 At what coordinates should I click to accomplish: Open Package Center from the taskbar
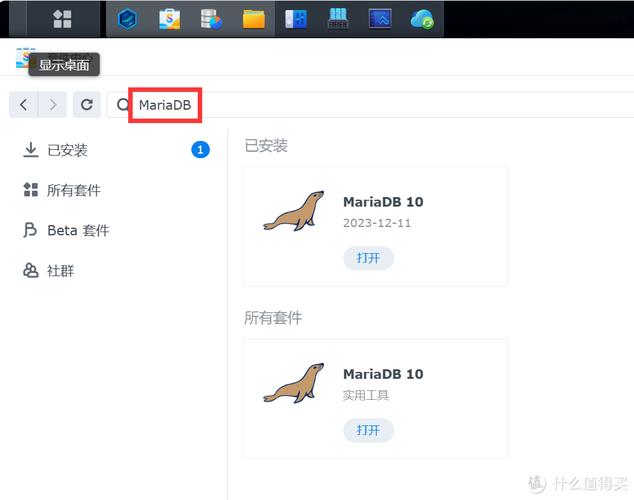169,19
